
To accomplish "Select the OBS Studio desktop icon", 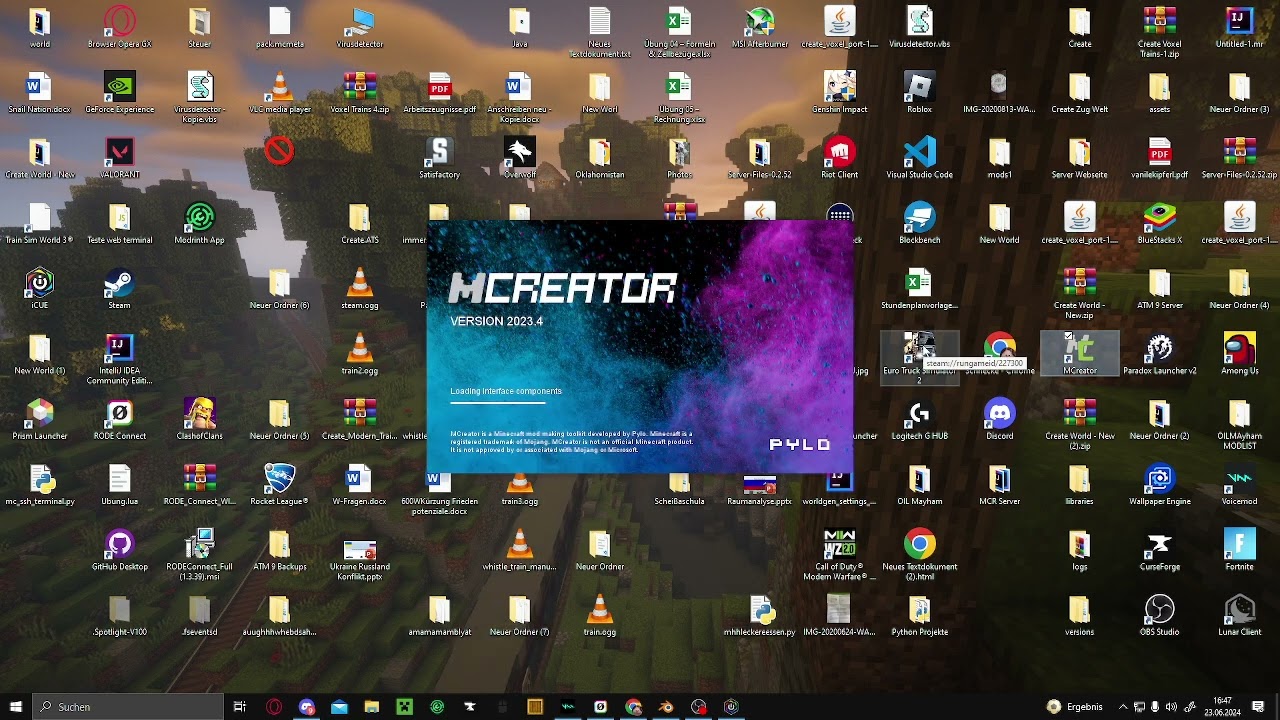I will click(1159, 616).
